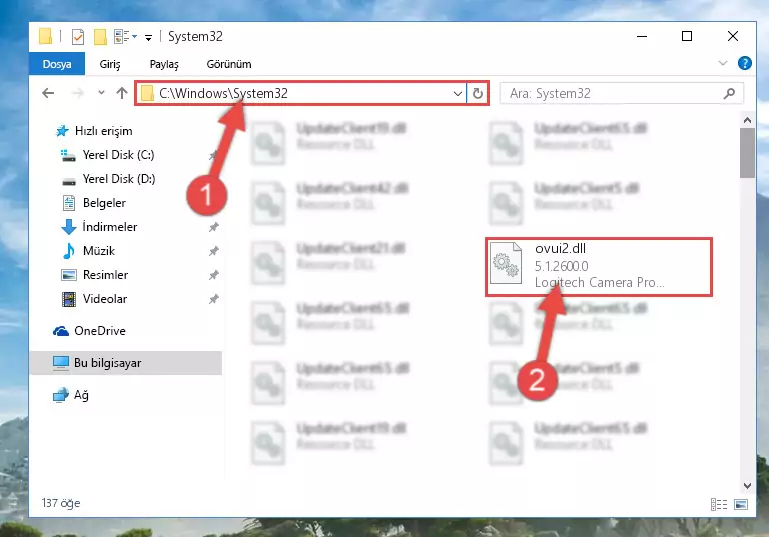Click the pin icon next to Resimler

point(213,275)
